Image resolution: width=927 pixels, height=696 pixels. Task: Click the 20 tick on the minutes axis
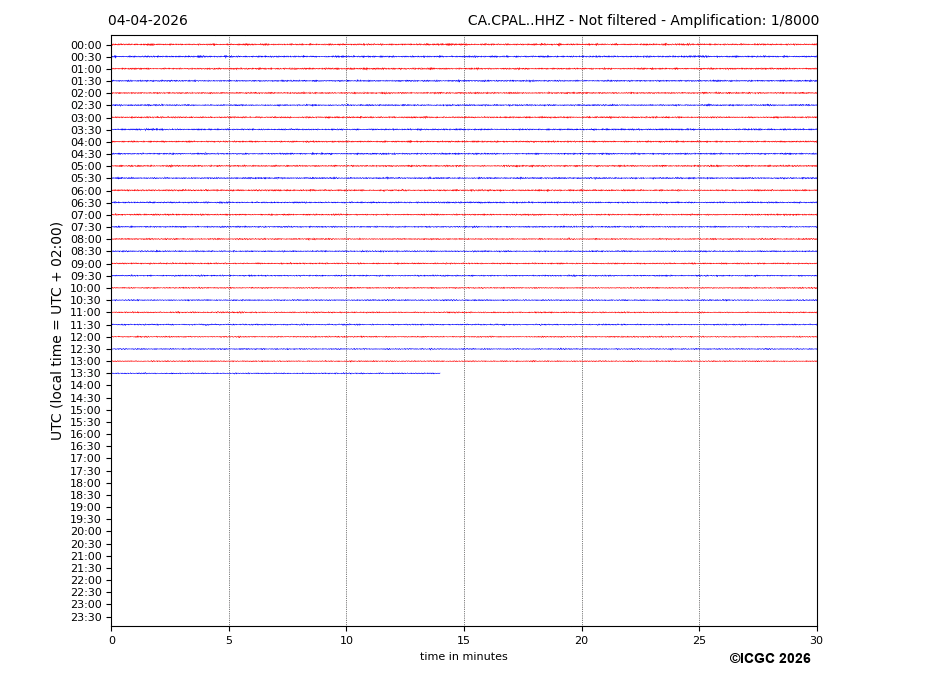pyautogui.click(x=581, y=640)
